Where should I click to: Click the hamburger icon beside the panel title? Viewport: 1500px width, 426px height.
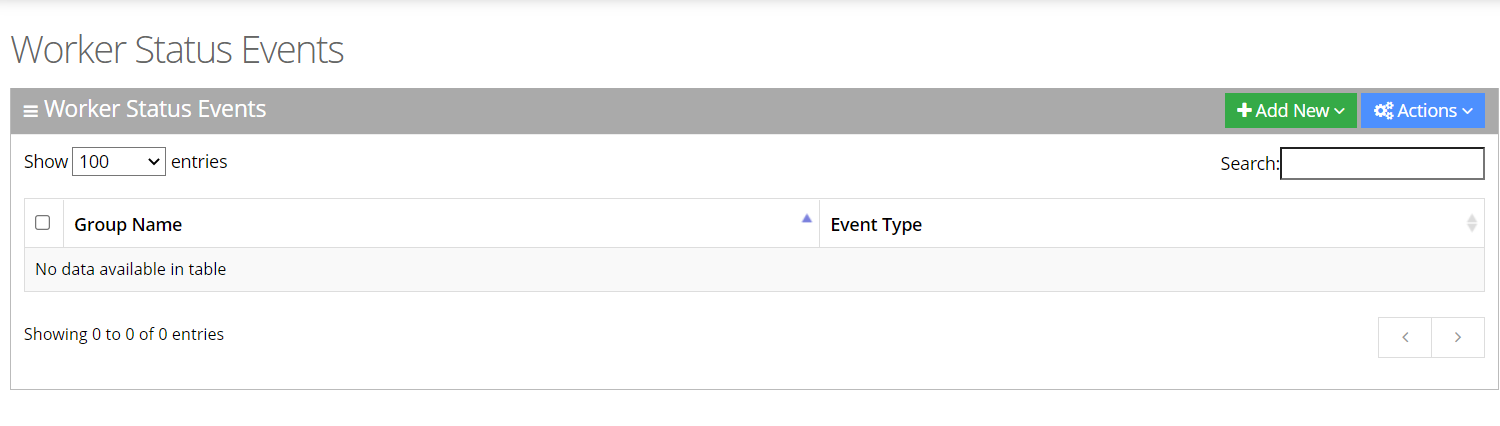click(x=31, y=111)
